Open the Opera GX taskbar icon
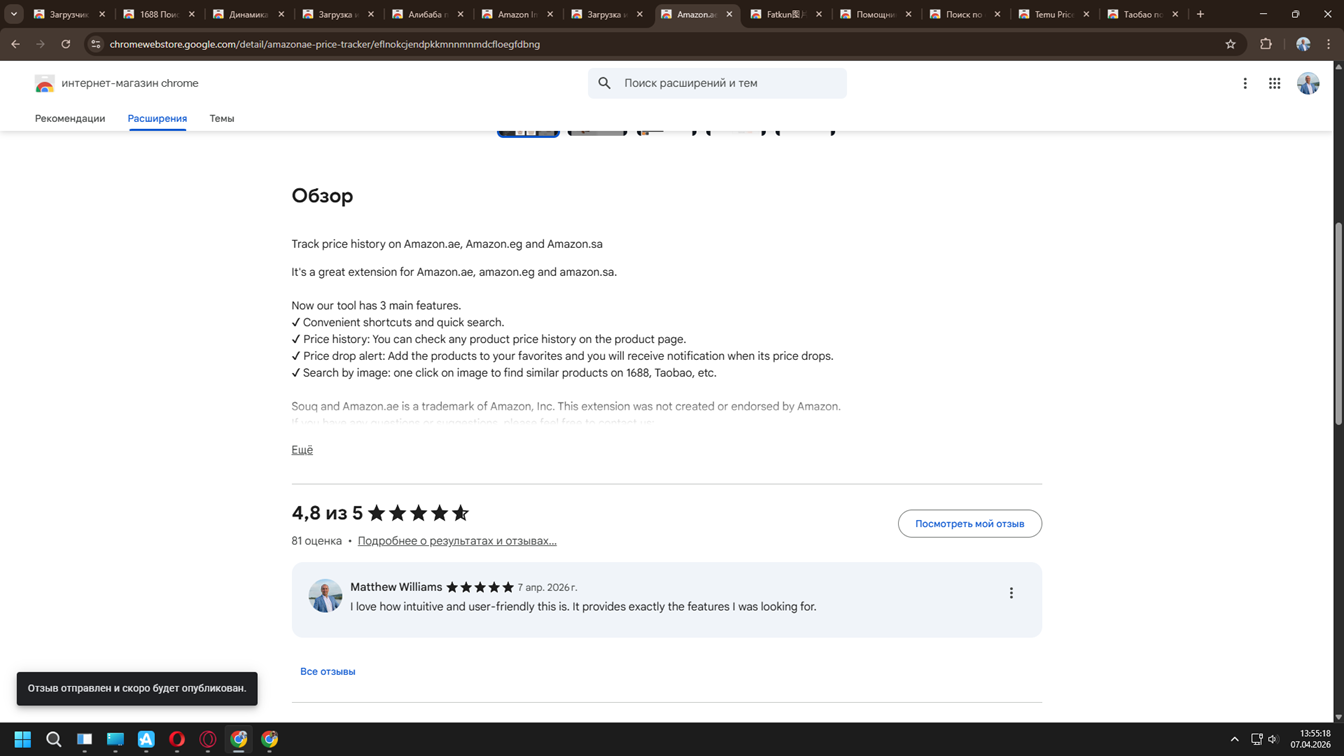 208,739
